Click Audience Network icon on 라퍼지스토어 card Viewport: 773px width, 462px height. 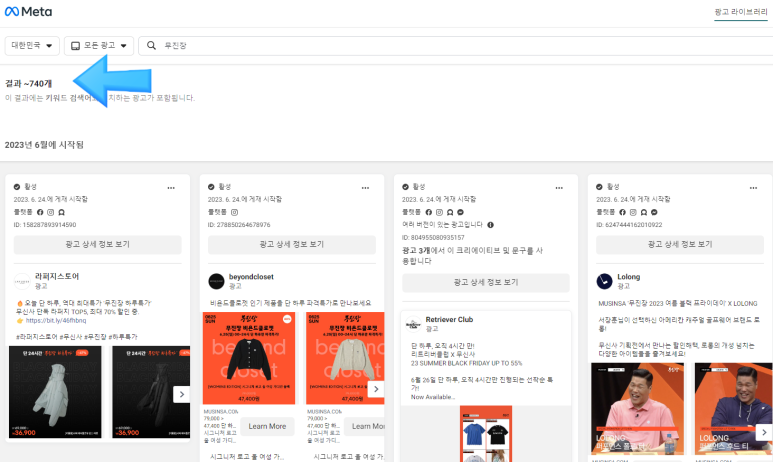click(61, 213)
